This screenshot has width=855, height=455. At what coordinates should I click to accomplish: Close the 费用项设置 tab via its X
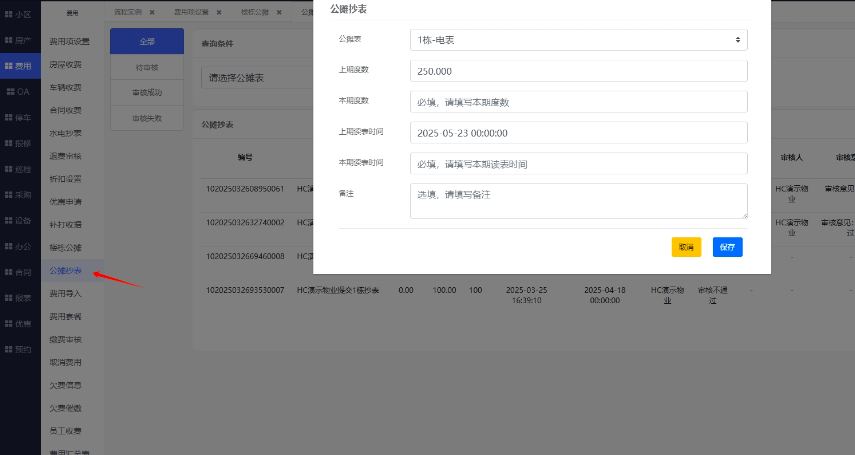(x=219, y=12)
